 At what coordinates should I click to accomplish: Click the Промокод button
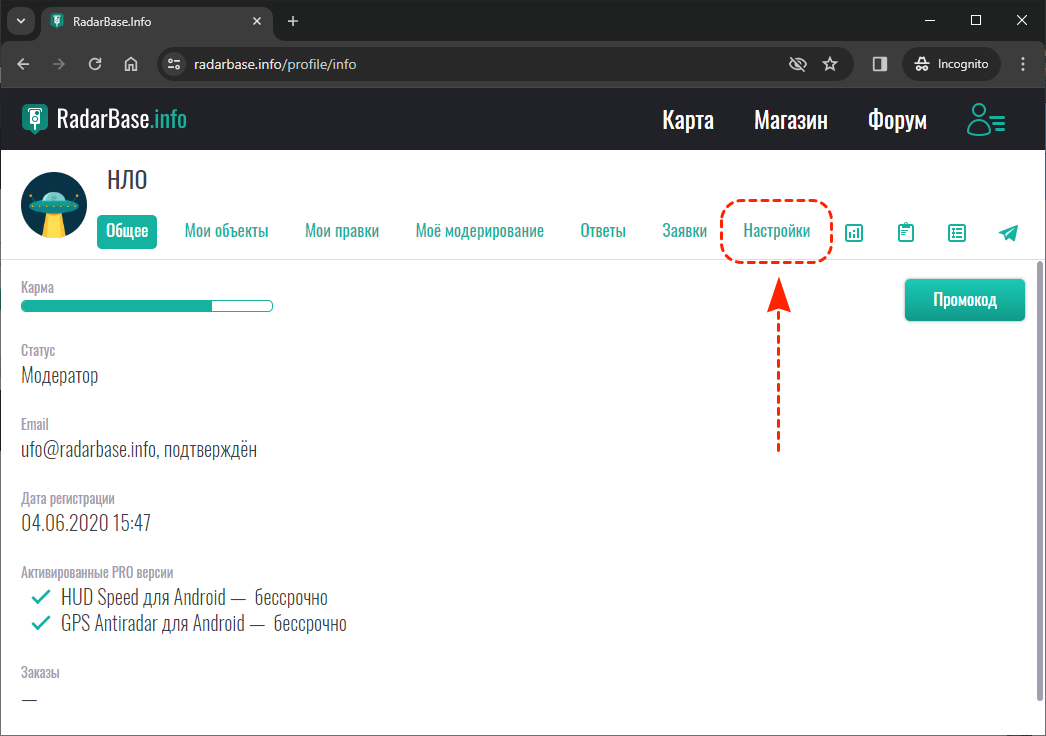pyautogui.click(x=964, y=299)
